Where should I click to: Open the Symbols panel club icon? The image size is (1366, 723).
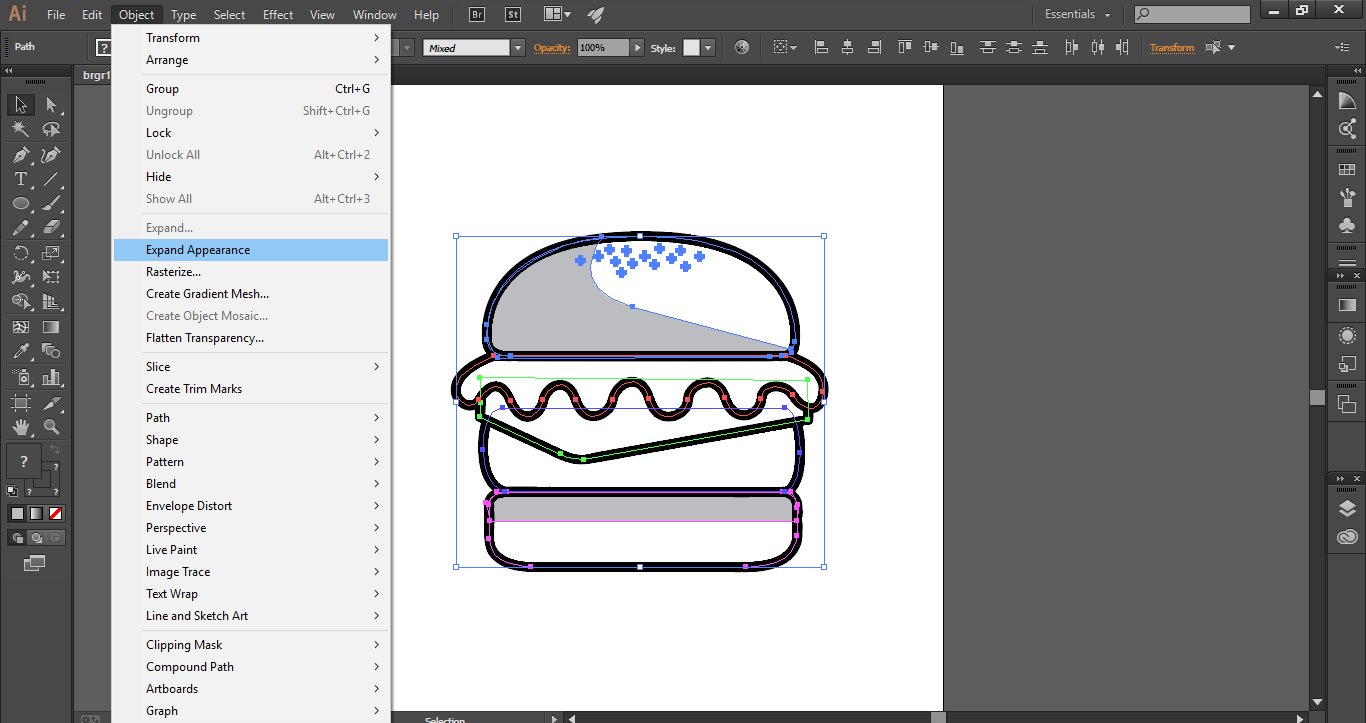coord(1347,226)
